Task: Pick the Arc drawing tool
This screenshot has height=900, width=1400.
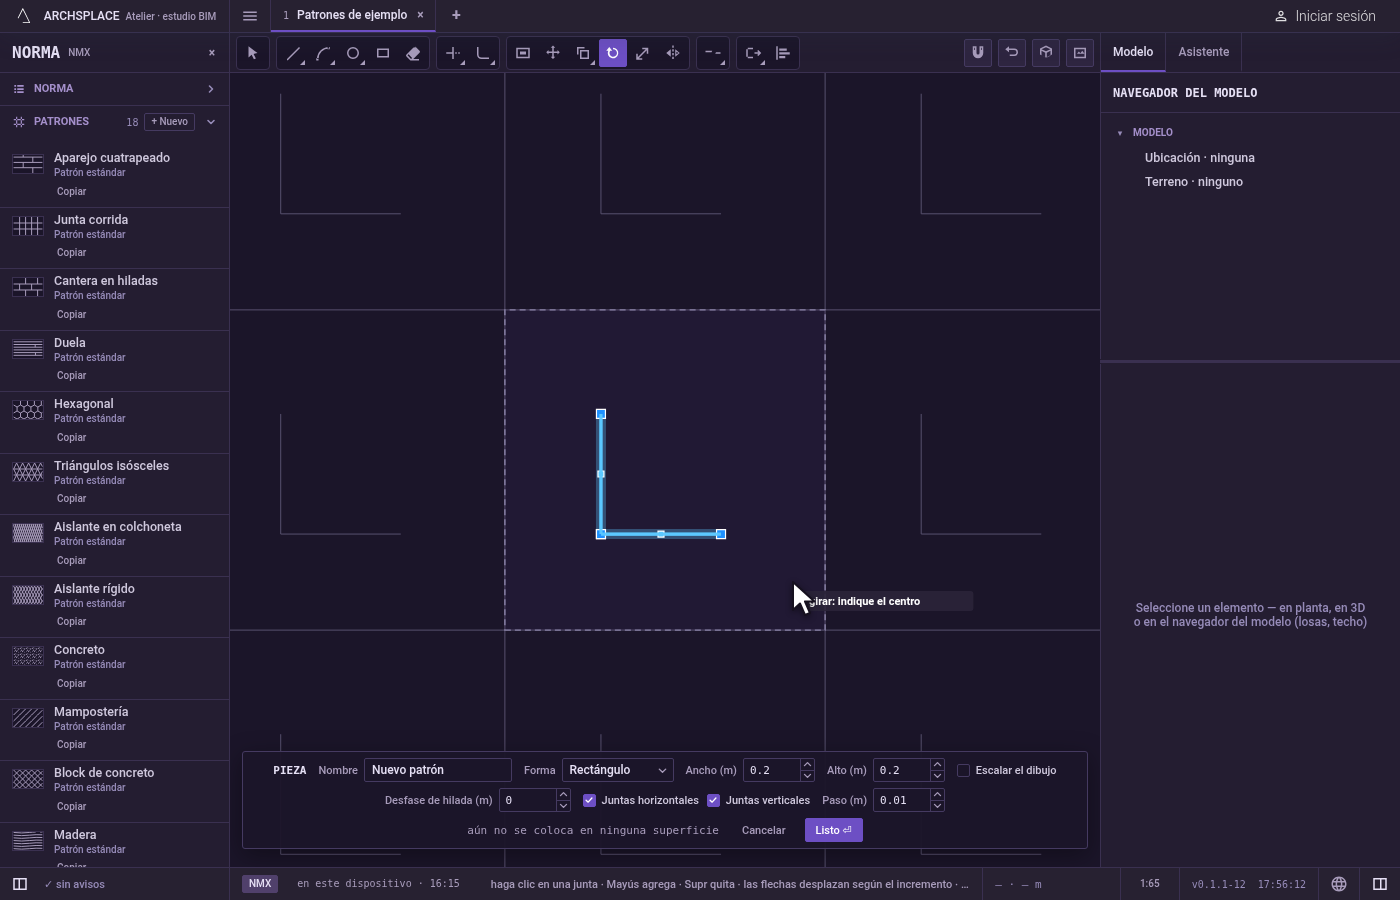Action: point(323,53)
